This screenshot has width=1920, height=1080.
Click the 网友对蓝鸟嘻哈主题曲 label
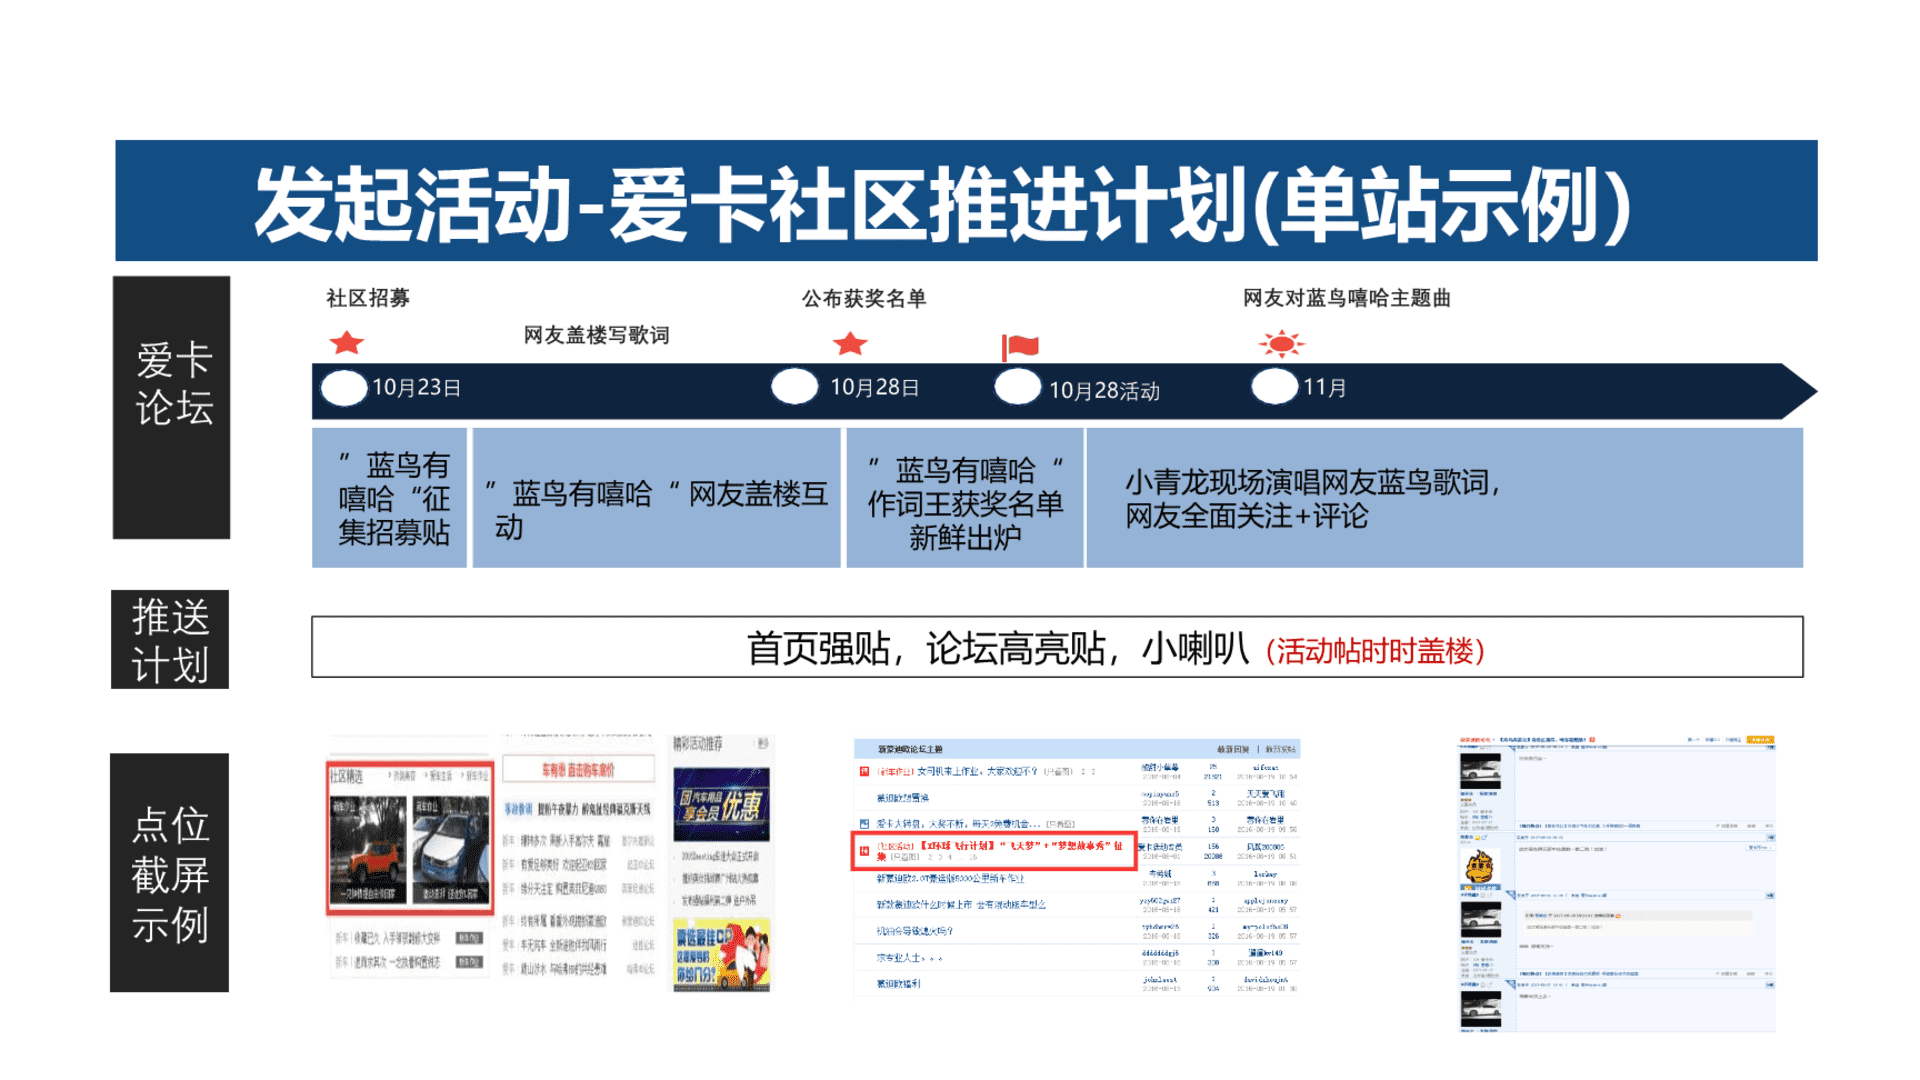(1347, 298)
